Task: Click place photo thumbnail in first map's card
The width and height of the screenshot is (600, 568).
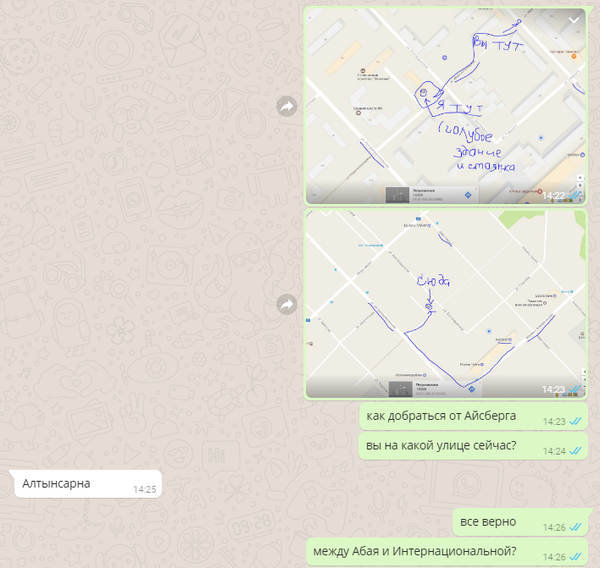Action: pos(398,194)
